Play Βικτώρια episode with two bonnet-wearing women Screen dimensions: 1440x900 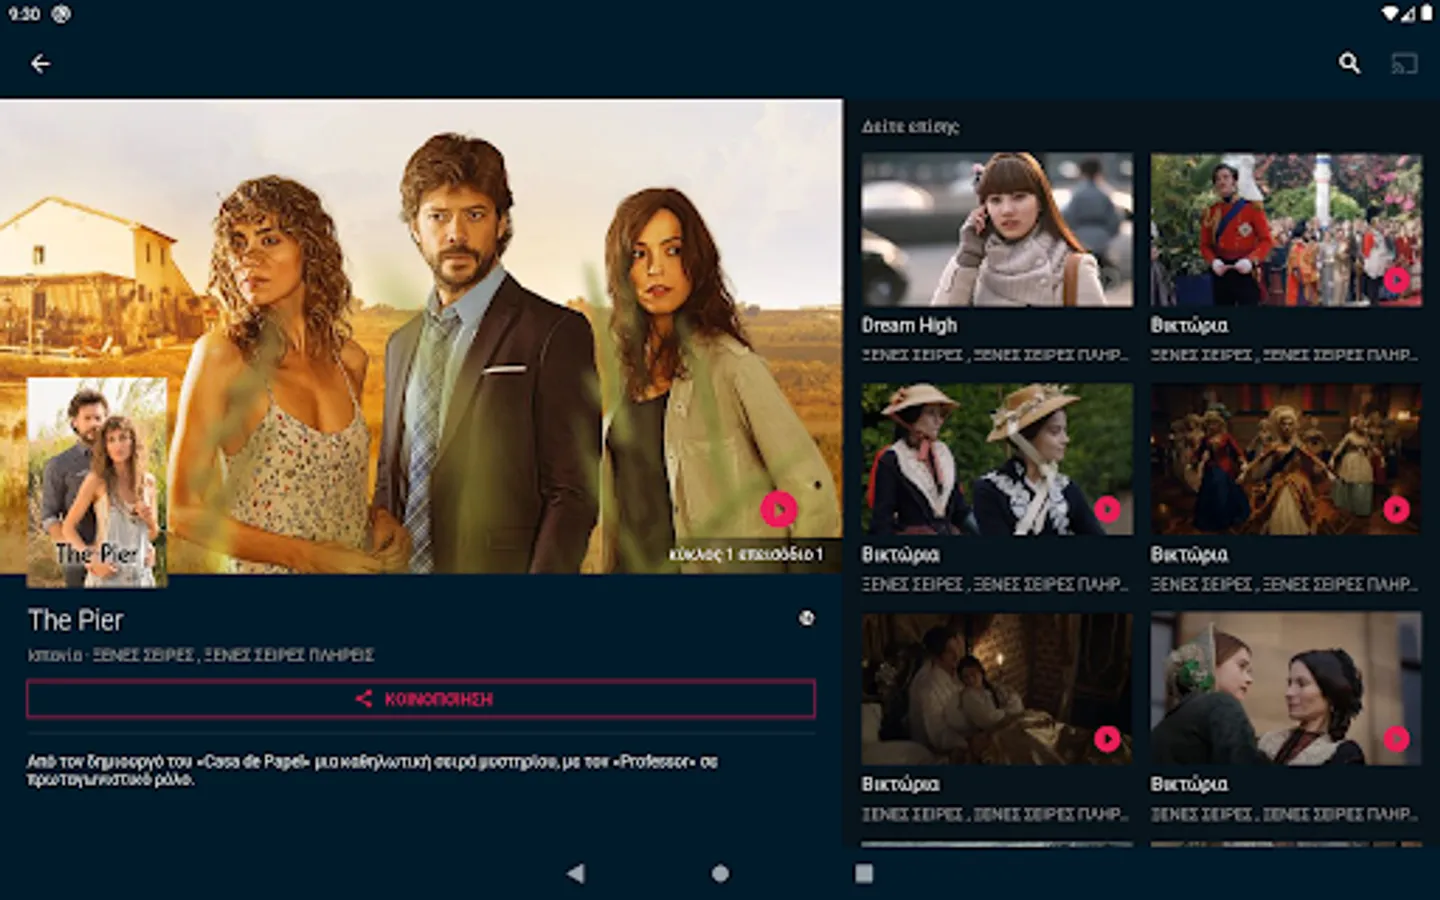[x=1107, y=509]
